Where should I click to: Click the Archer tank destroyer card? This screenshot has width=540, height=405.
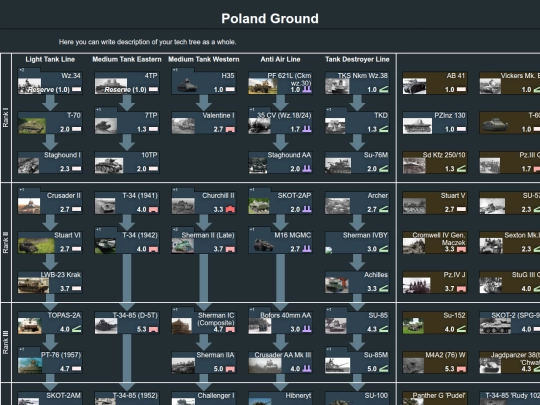coord(357,203)
